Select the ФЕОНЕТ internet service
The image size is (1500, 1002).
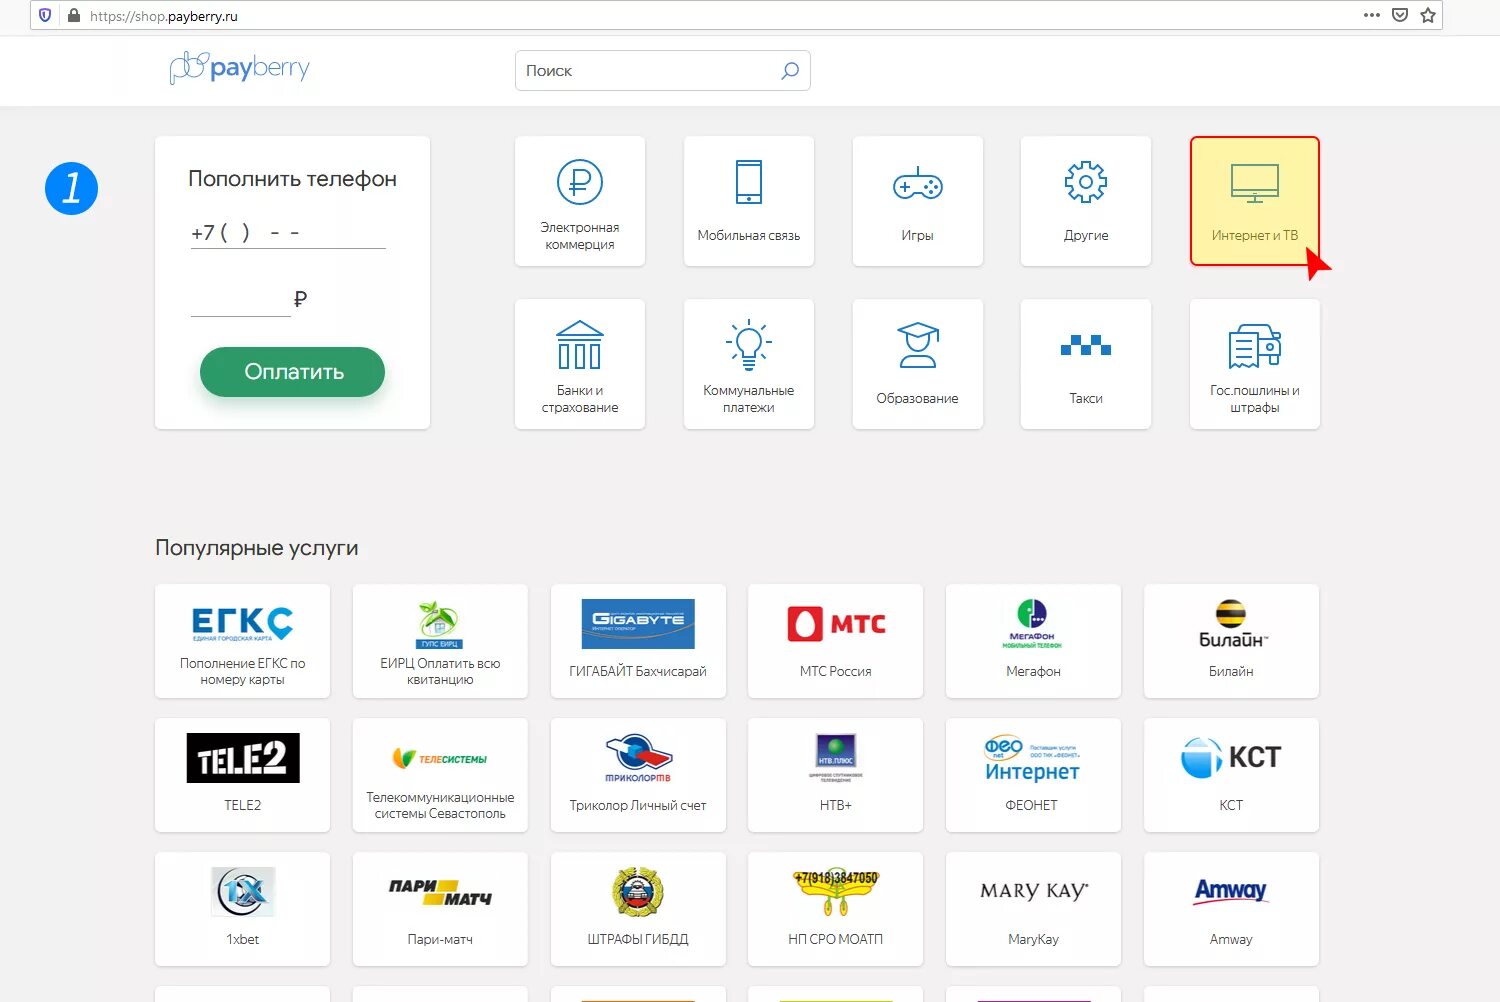(1033, 775)
